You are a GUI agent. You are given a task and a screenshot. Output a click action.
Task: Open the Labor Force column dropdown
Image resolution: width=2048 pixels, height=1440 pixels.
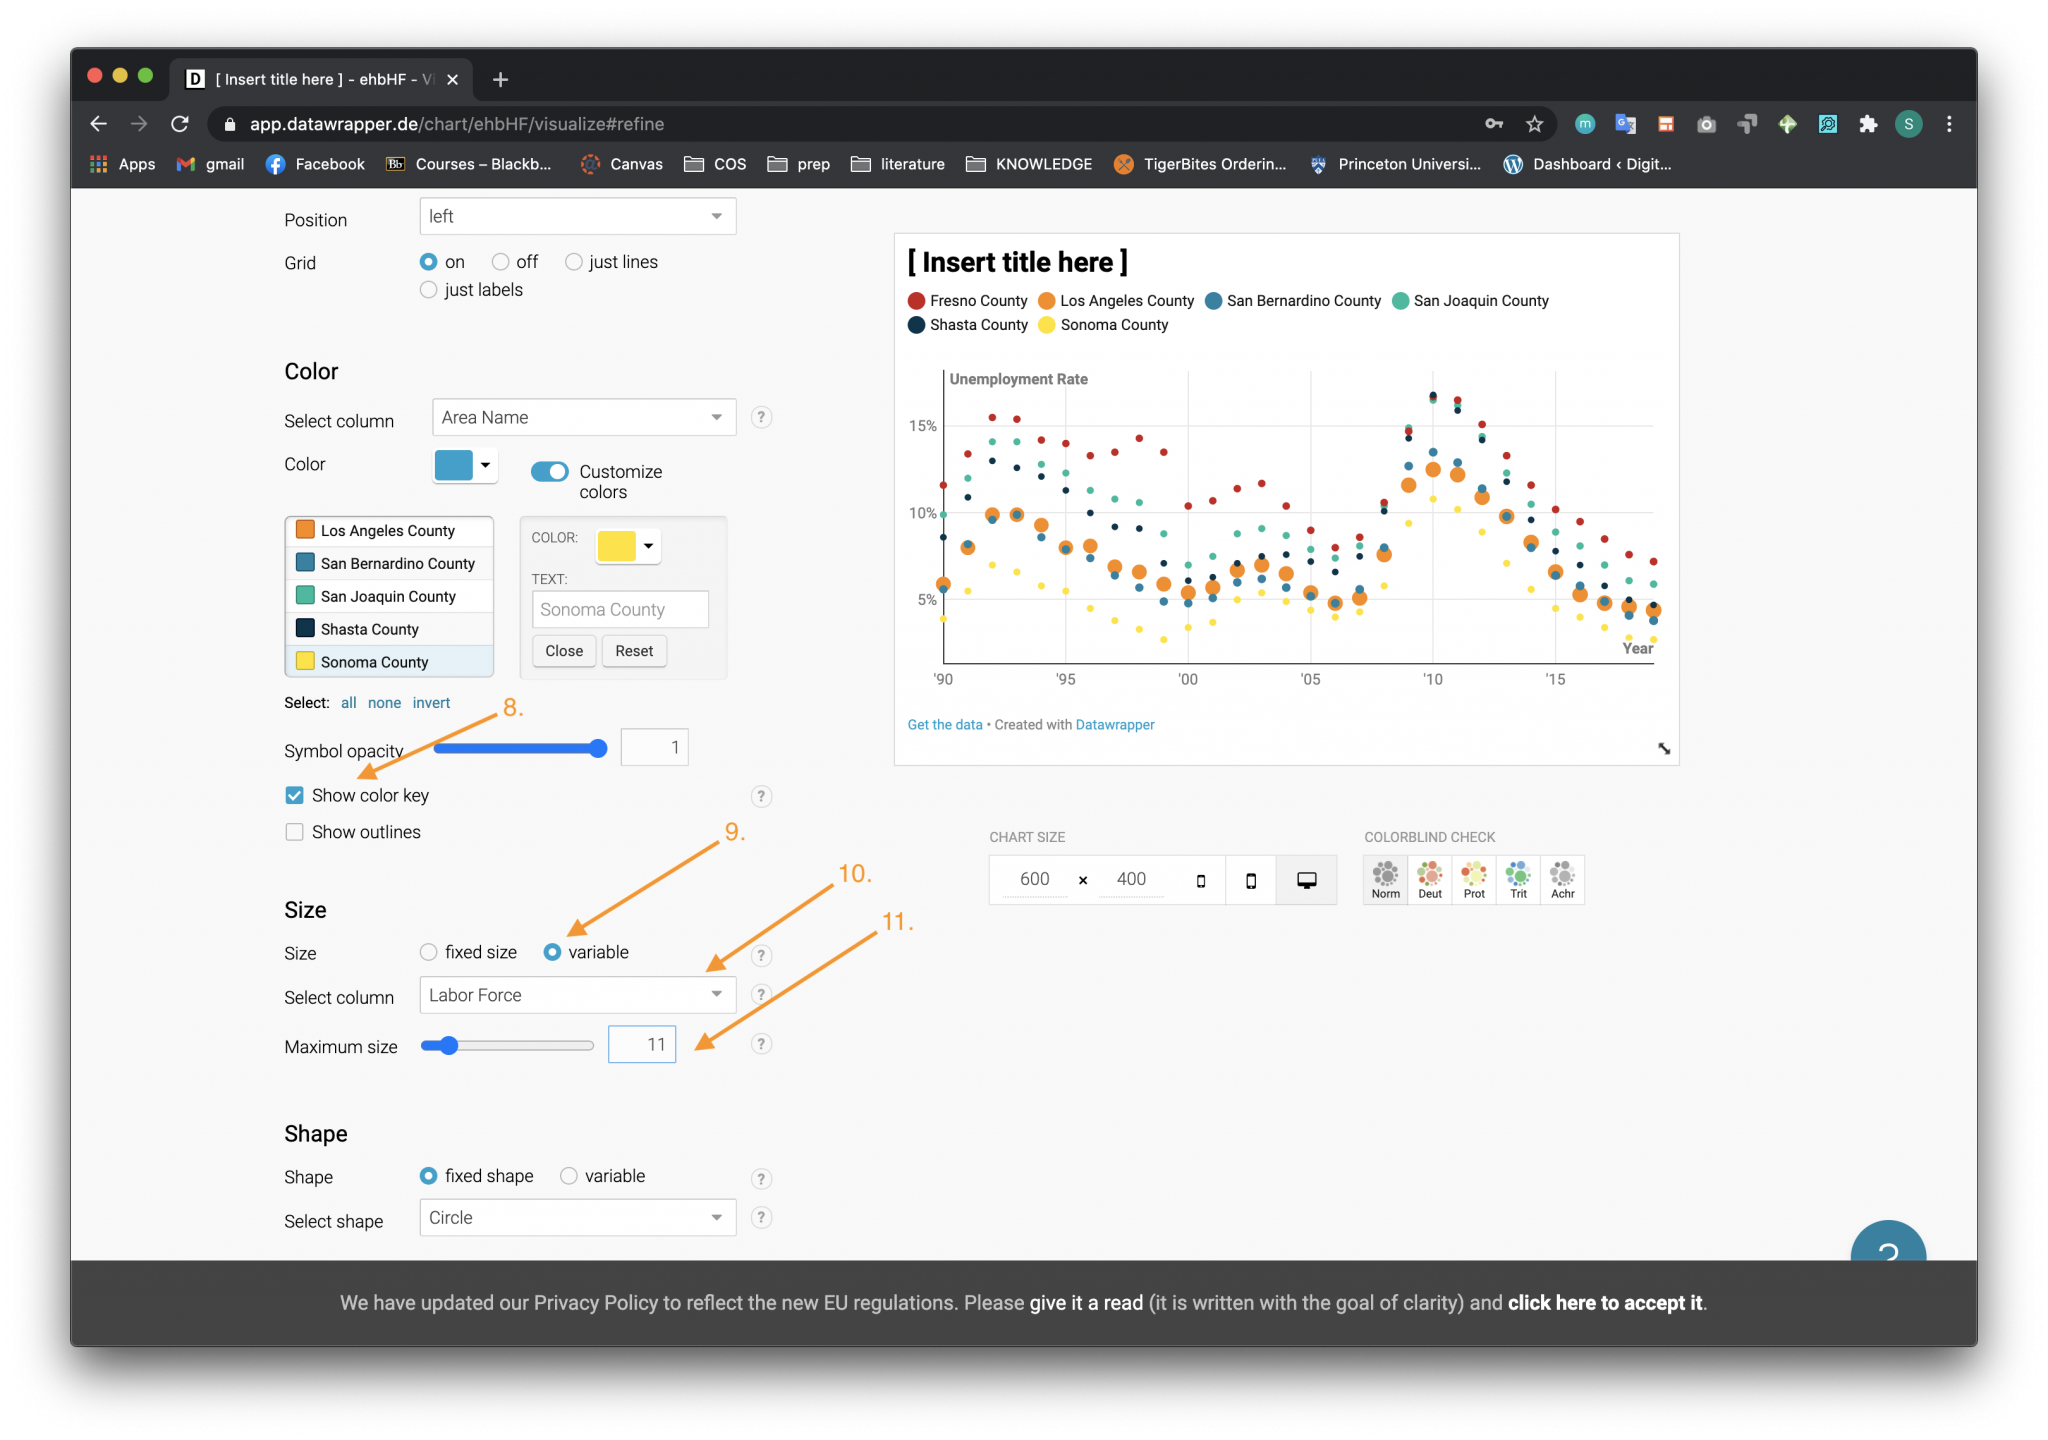point(577,995)
